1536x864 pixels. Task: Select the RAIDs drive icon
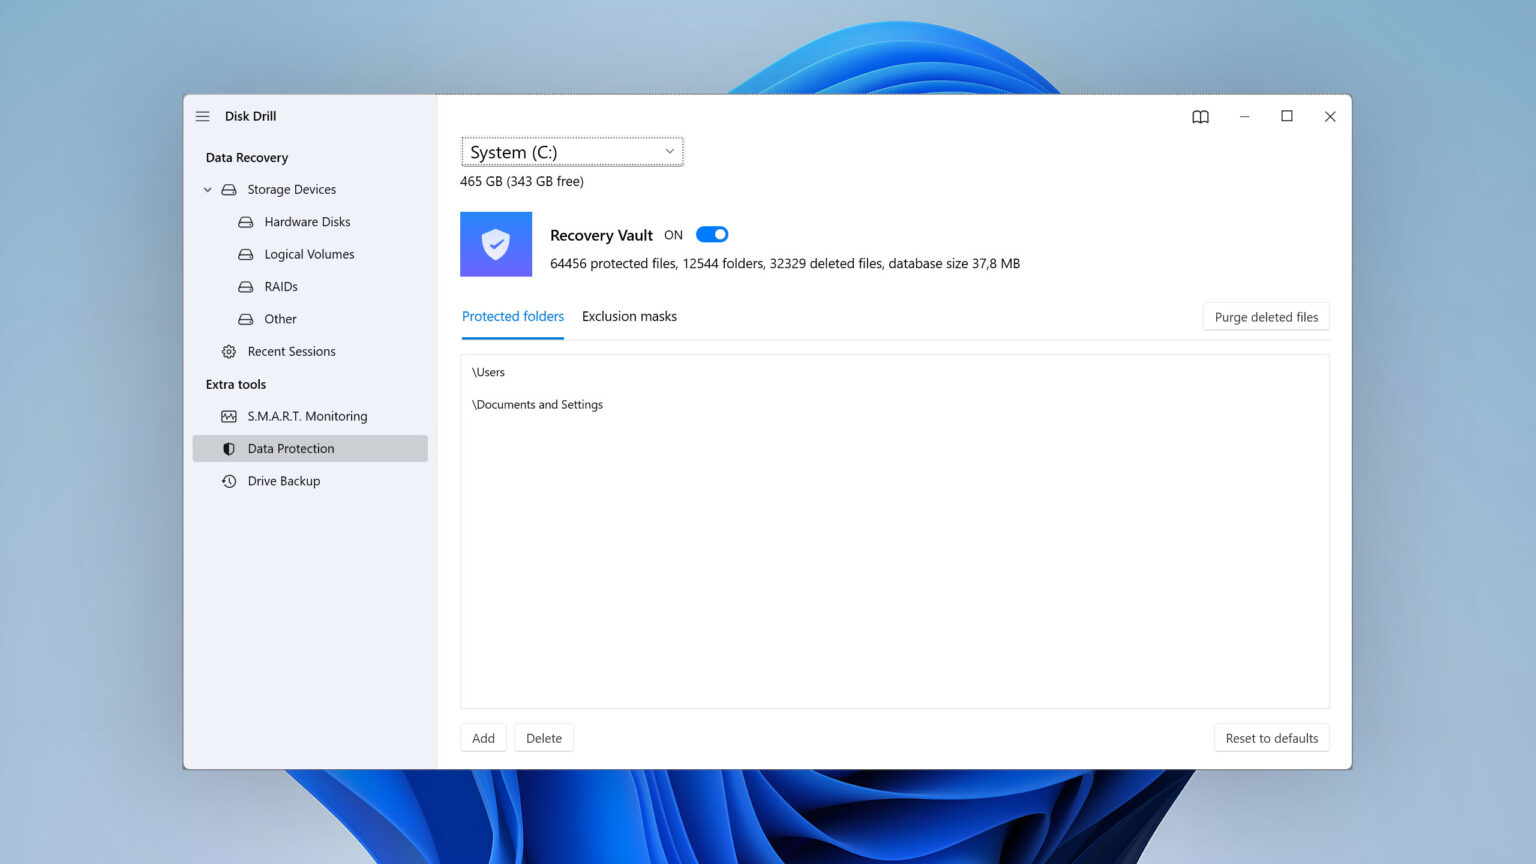[245, 286]
